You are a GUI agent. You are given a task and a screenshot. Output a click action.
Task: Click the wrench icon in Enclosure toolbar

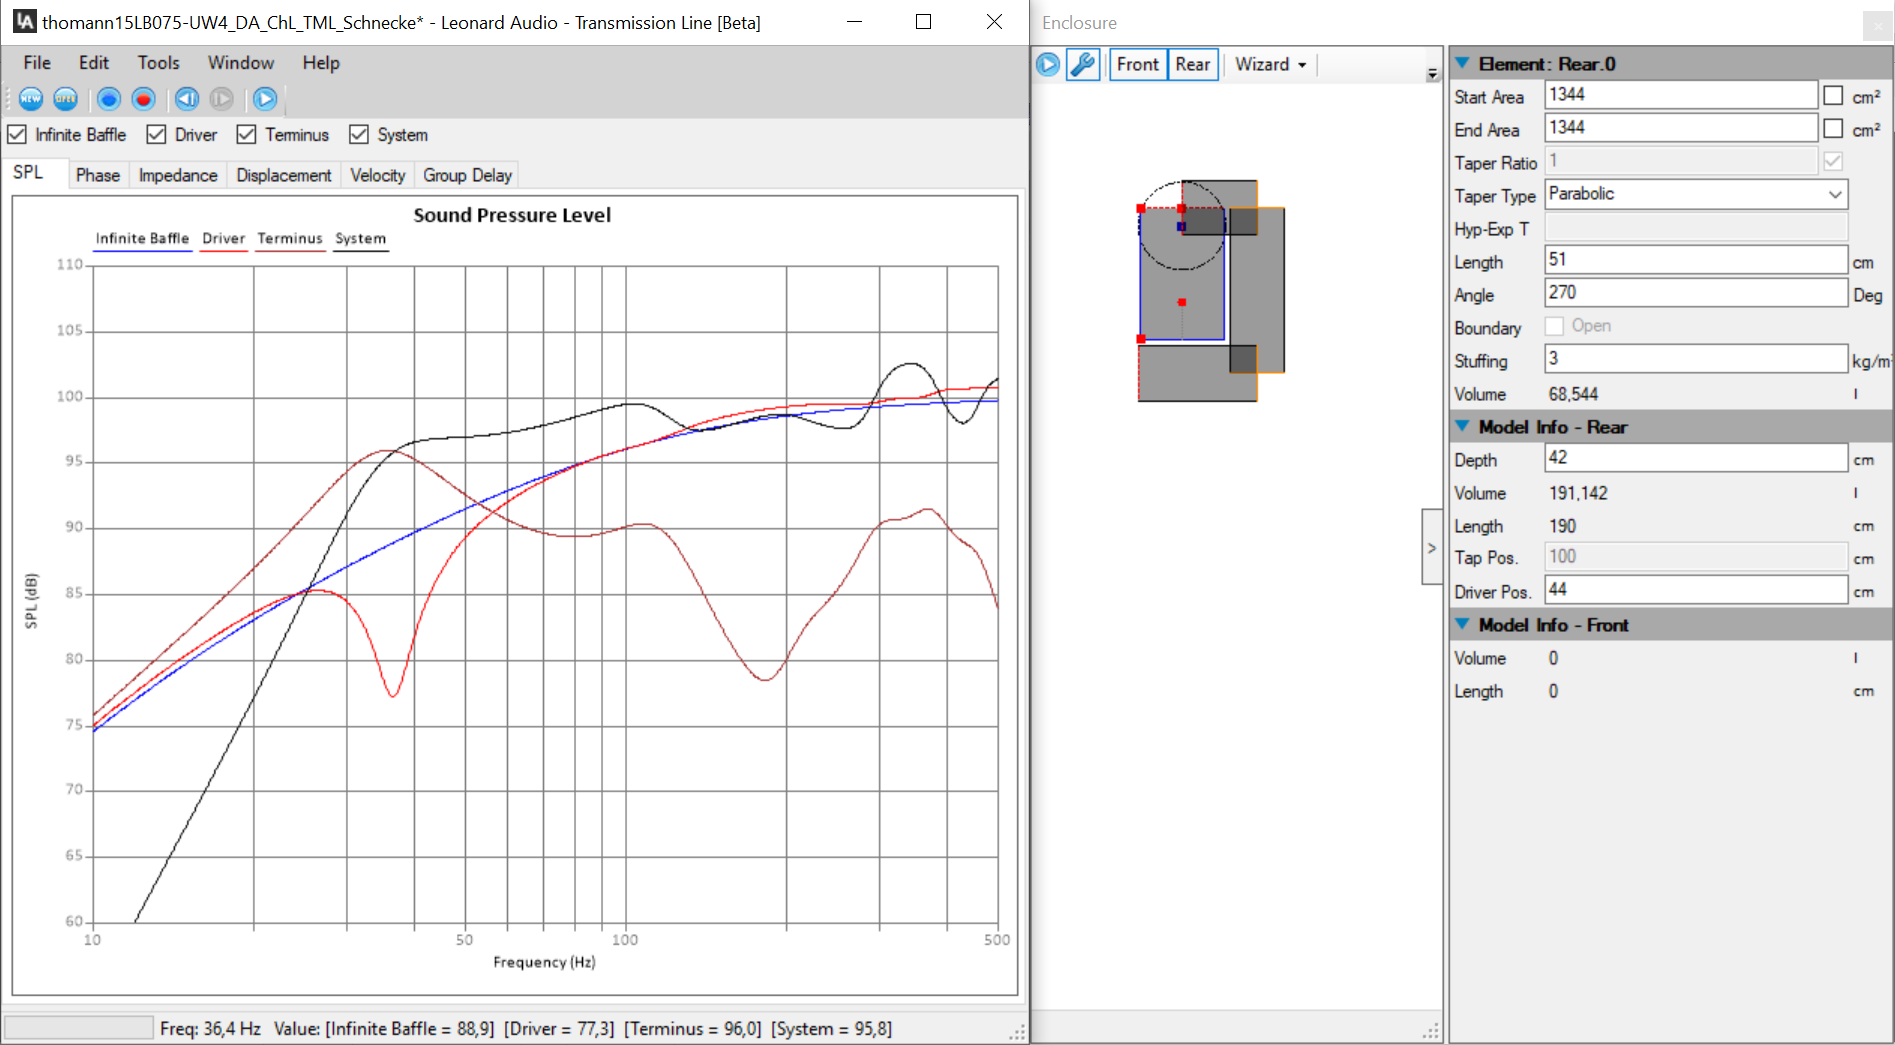(1083, 65)
